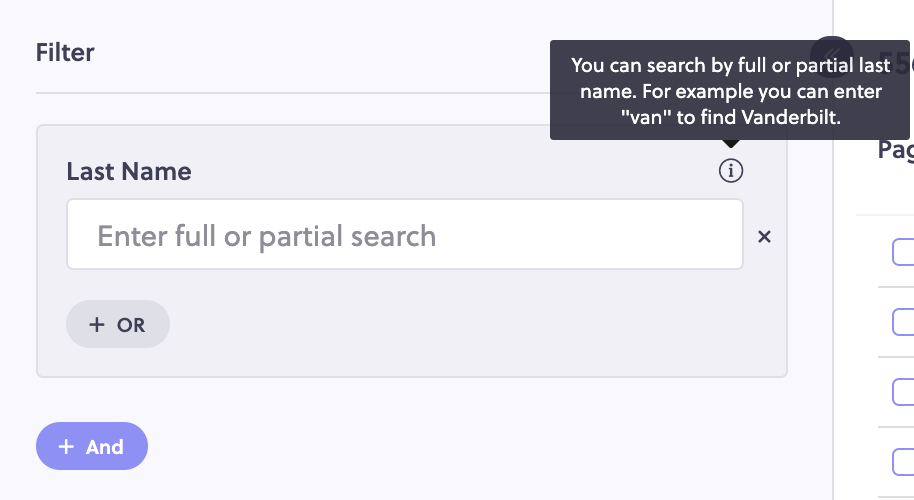Tick the fourth row checkbox in the table
The height and width of the screenshot is (500, 914).
(903, 462)
